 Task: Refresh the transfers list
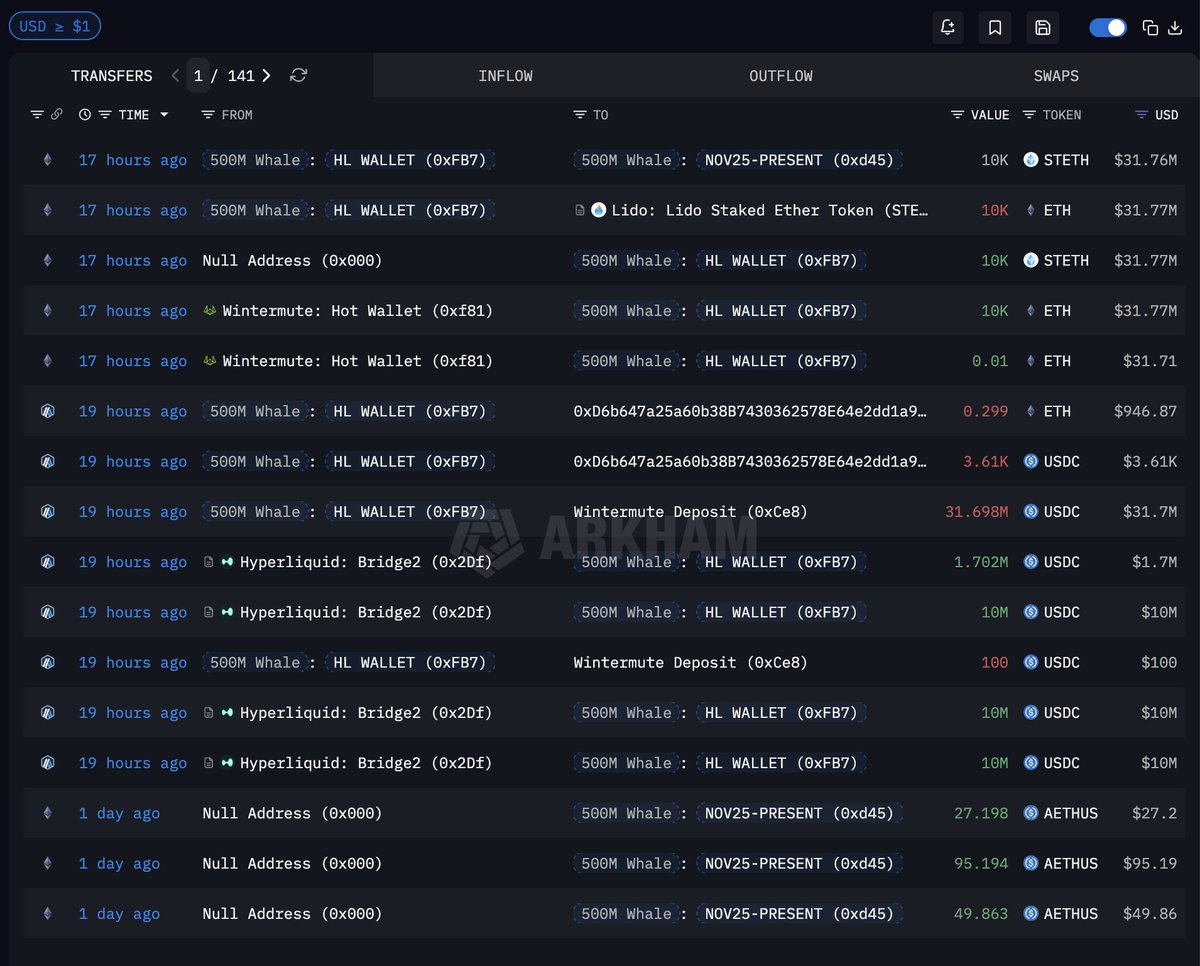(x=298, y=76)
